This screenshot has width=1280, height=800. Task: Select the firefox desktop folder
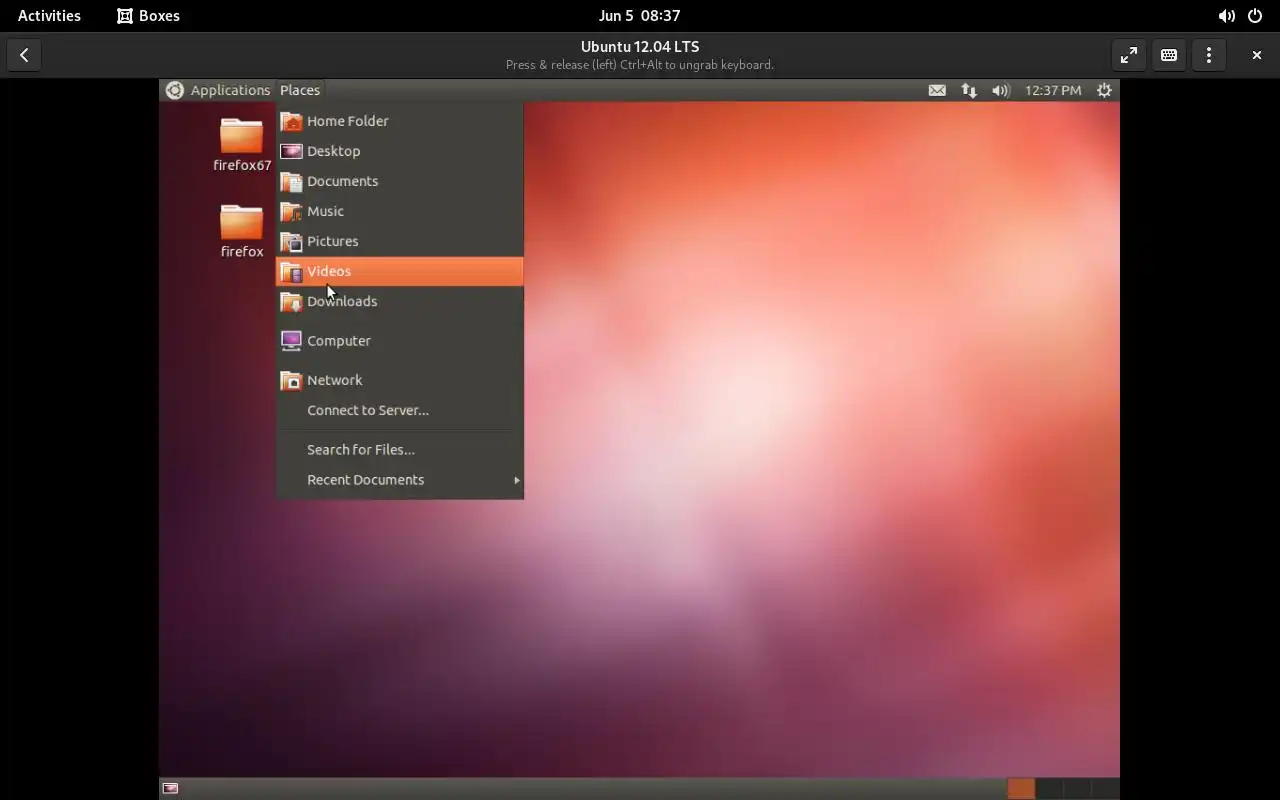(x=242, y=231)
